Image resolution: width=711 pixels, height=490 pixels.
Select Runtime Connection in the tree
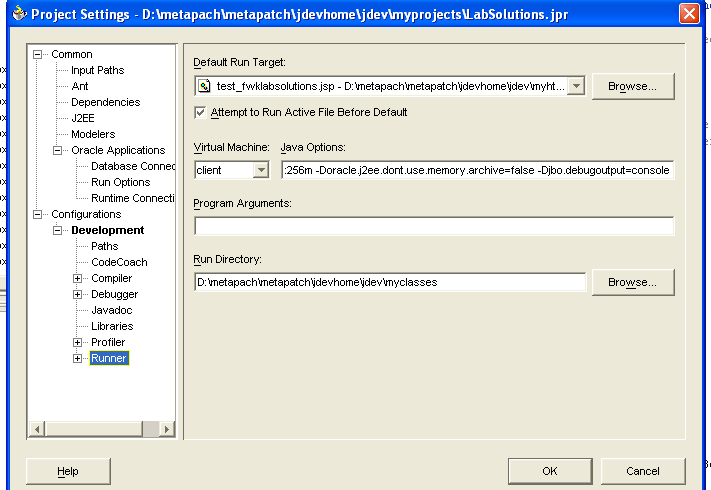(x=132, y=198)
